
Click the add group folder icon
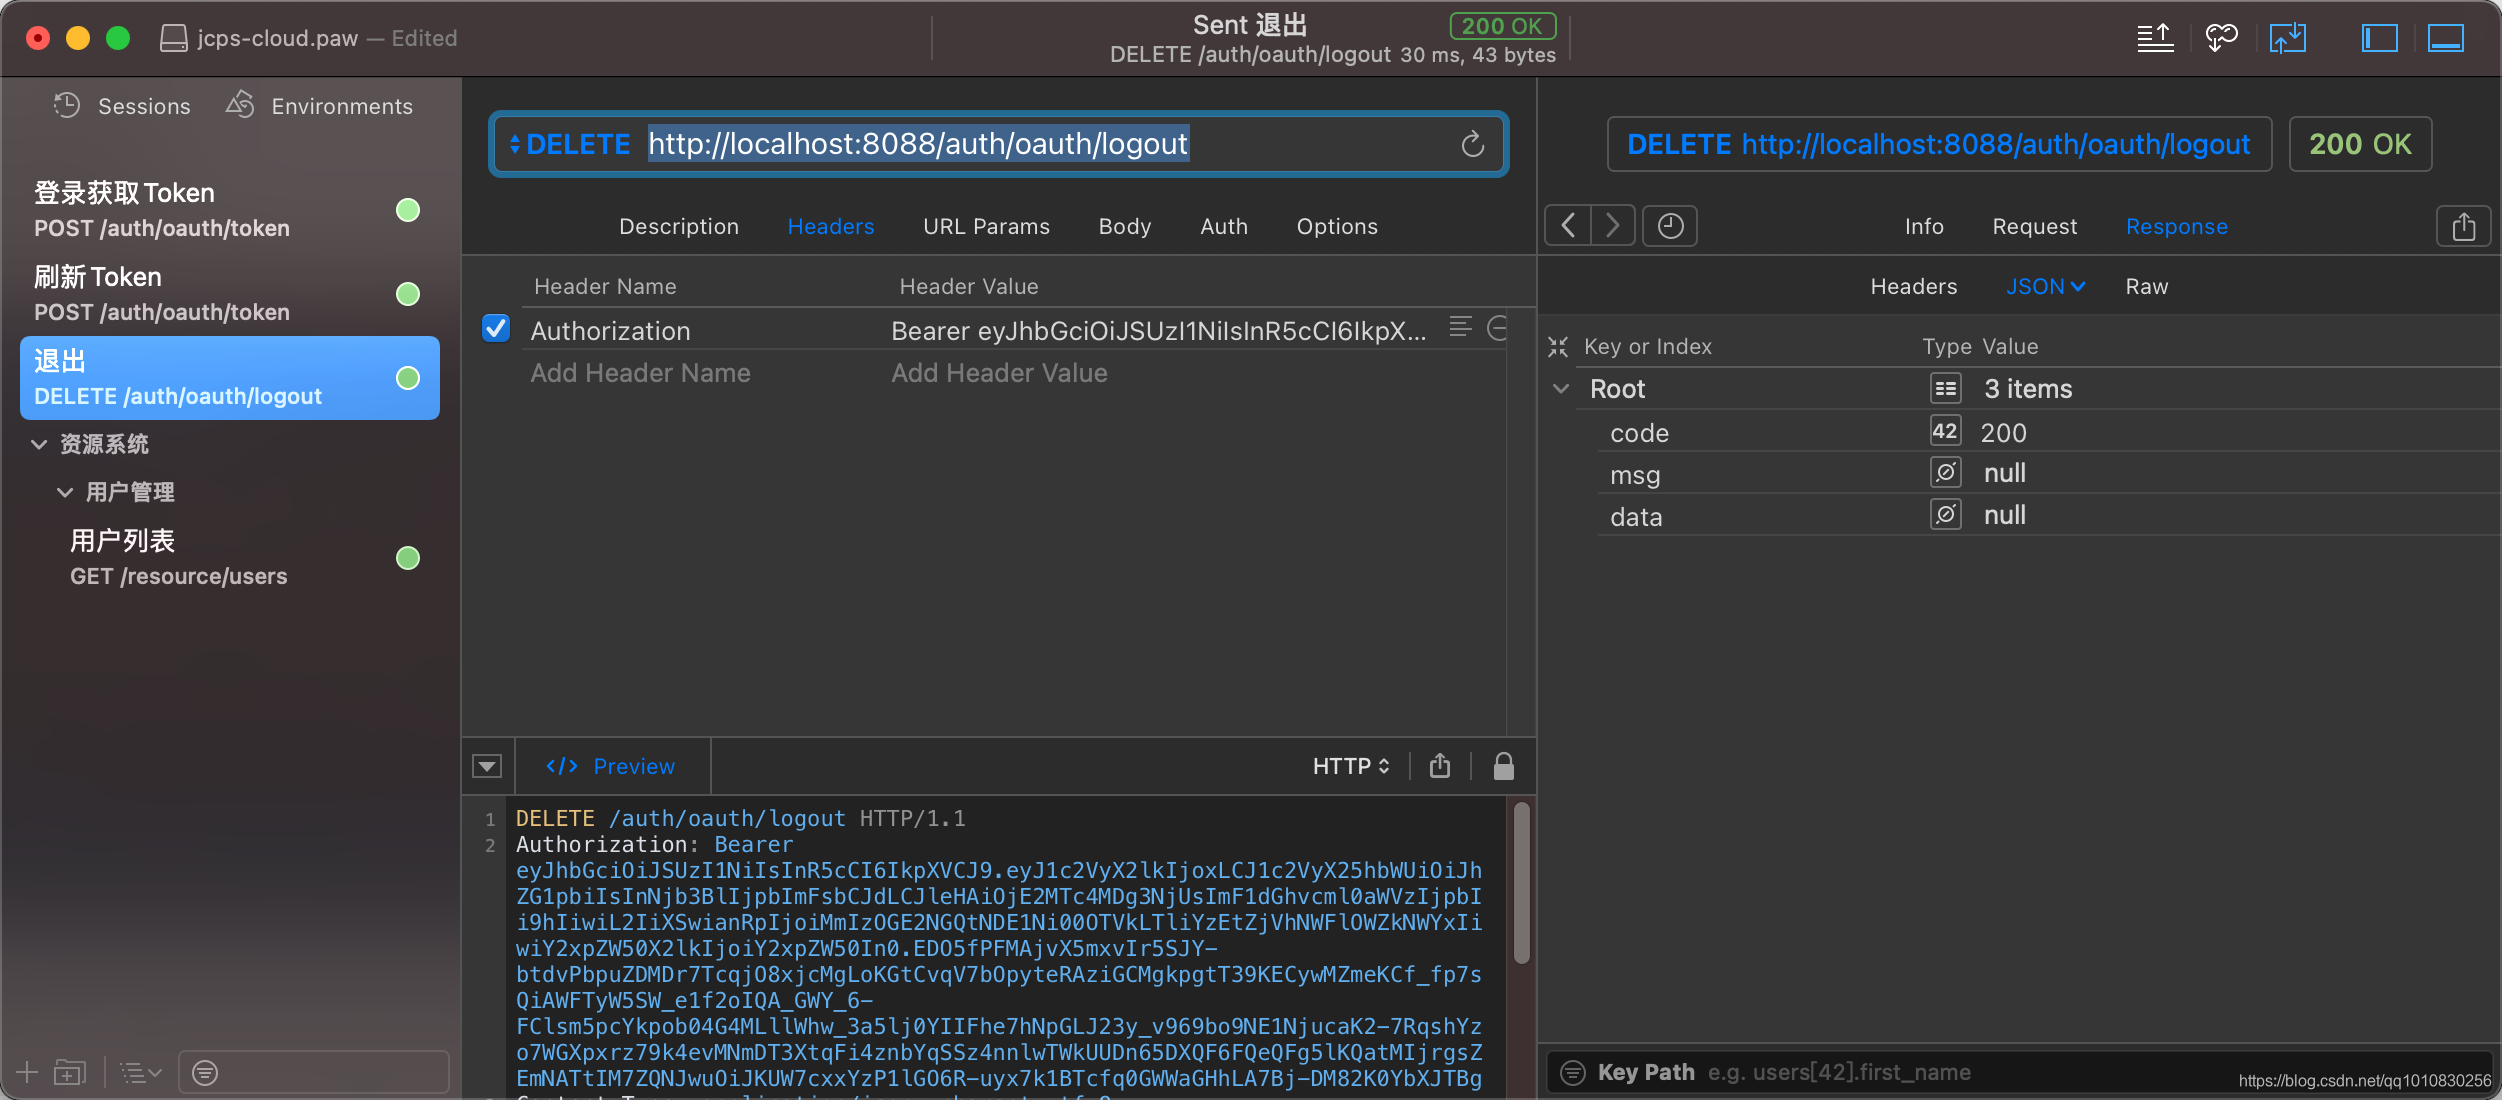(x=70, y=1073)
